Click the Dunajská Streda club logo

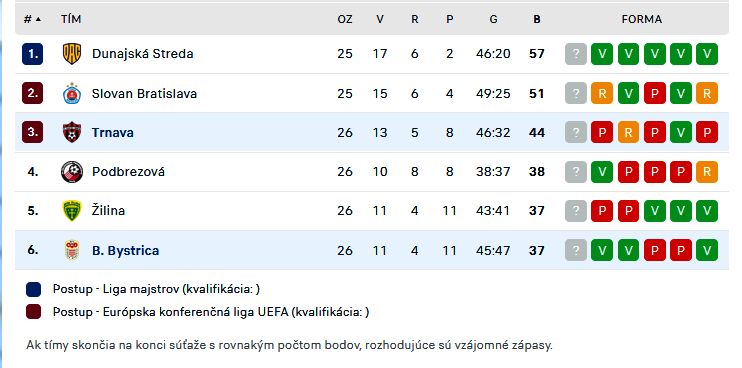(x=72, y=54)
